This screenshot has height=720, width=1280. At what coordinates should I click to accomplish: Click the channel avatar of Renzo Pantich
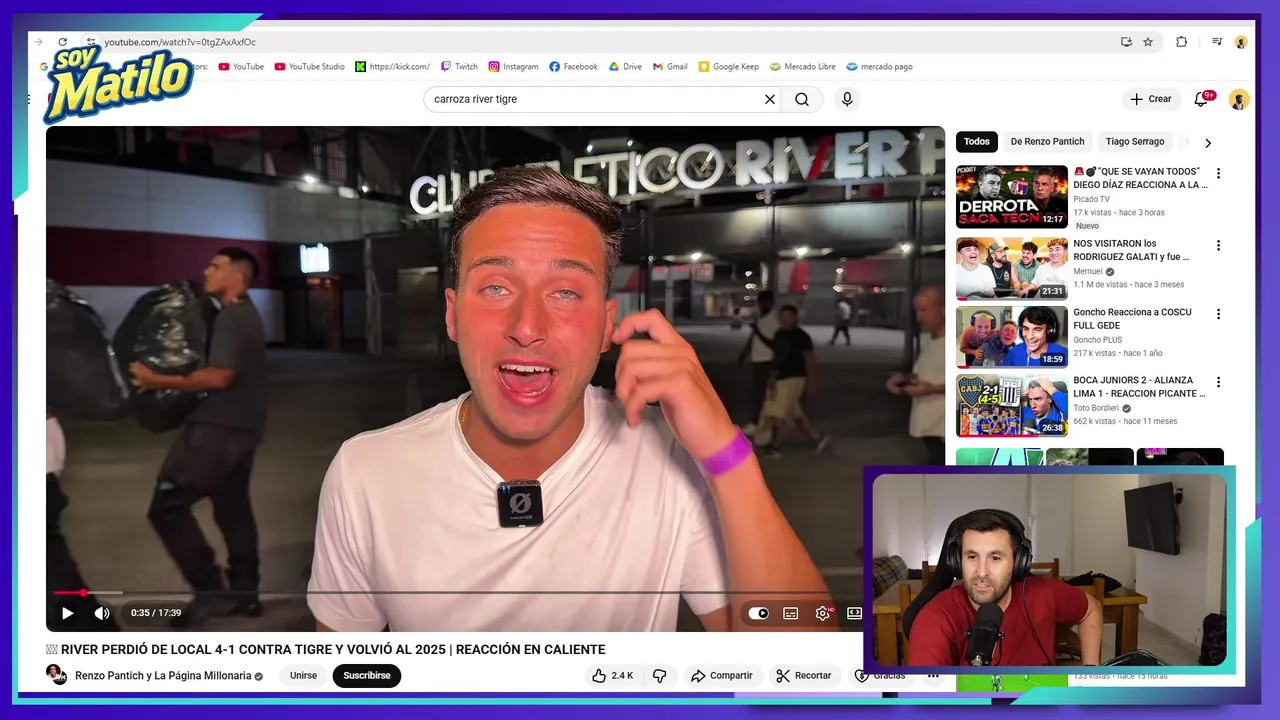click(56, 675)
